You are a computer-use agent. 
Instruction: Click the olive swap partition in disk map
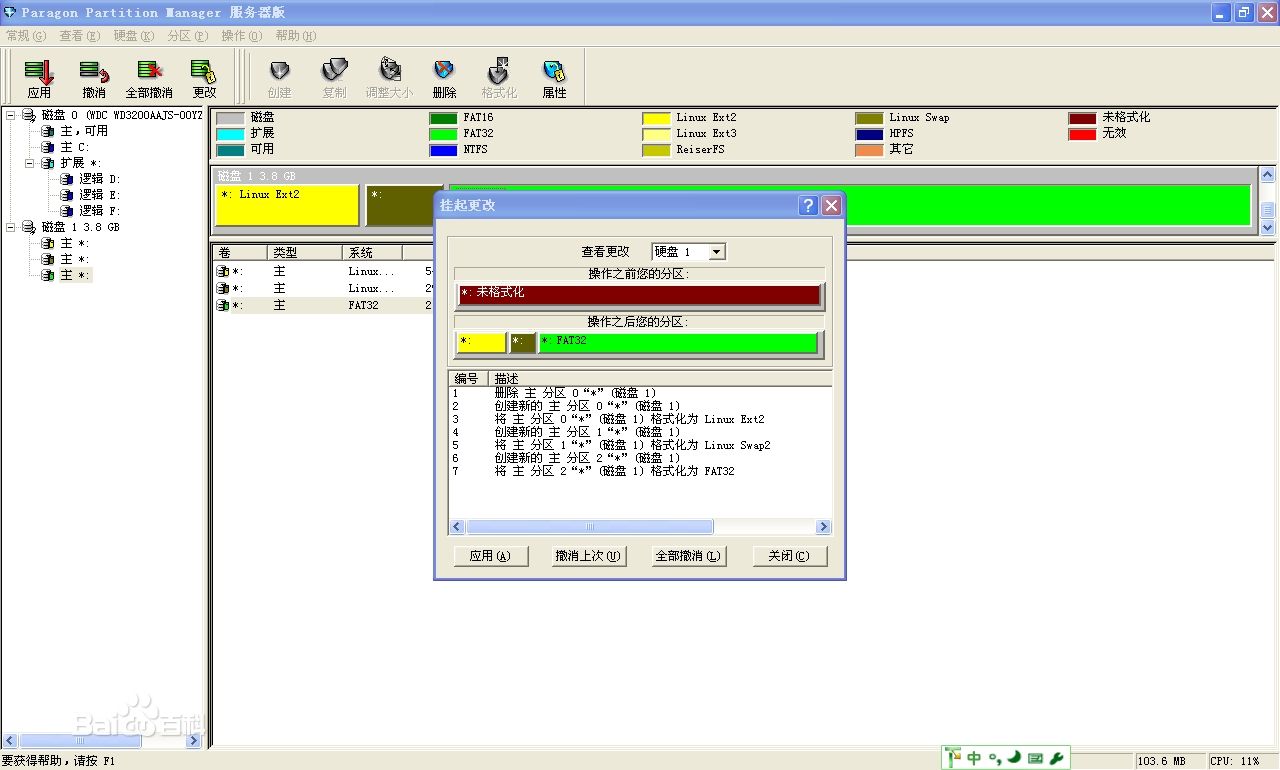pos(405,205)
